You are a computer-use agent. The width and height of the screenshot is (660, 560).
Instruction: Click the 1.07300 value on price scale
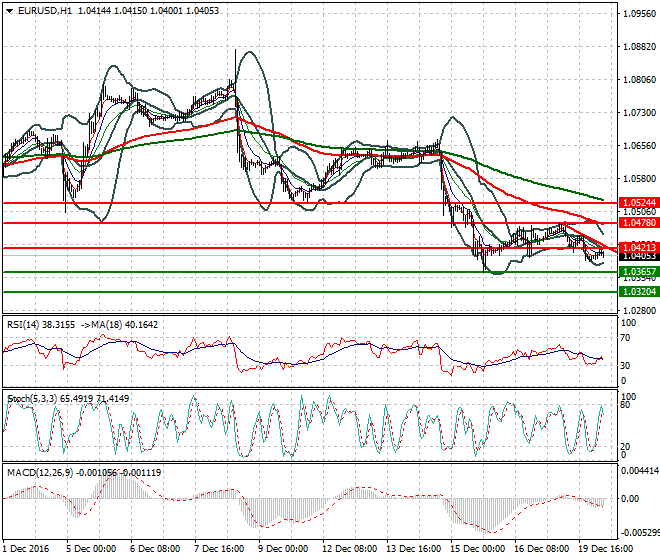point(637,113)
